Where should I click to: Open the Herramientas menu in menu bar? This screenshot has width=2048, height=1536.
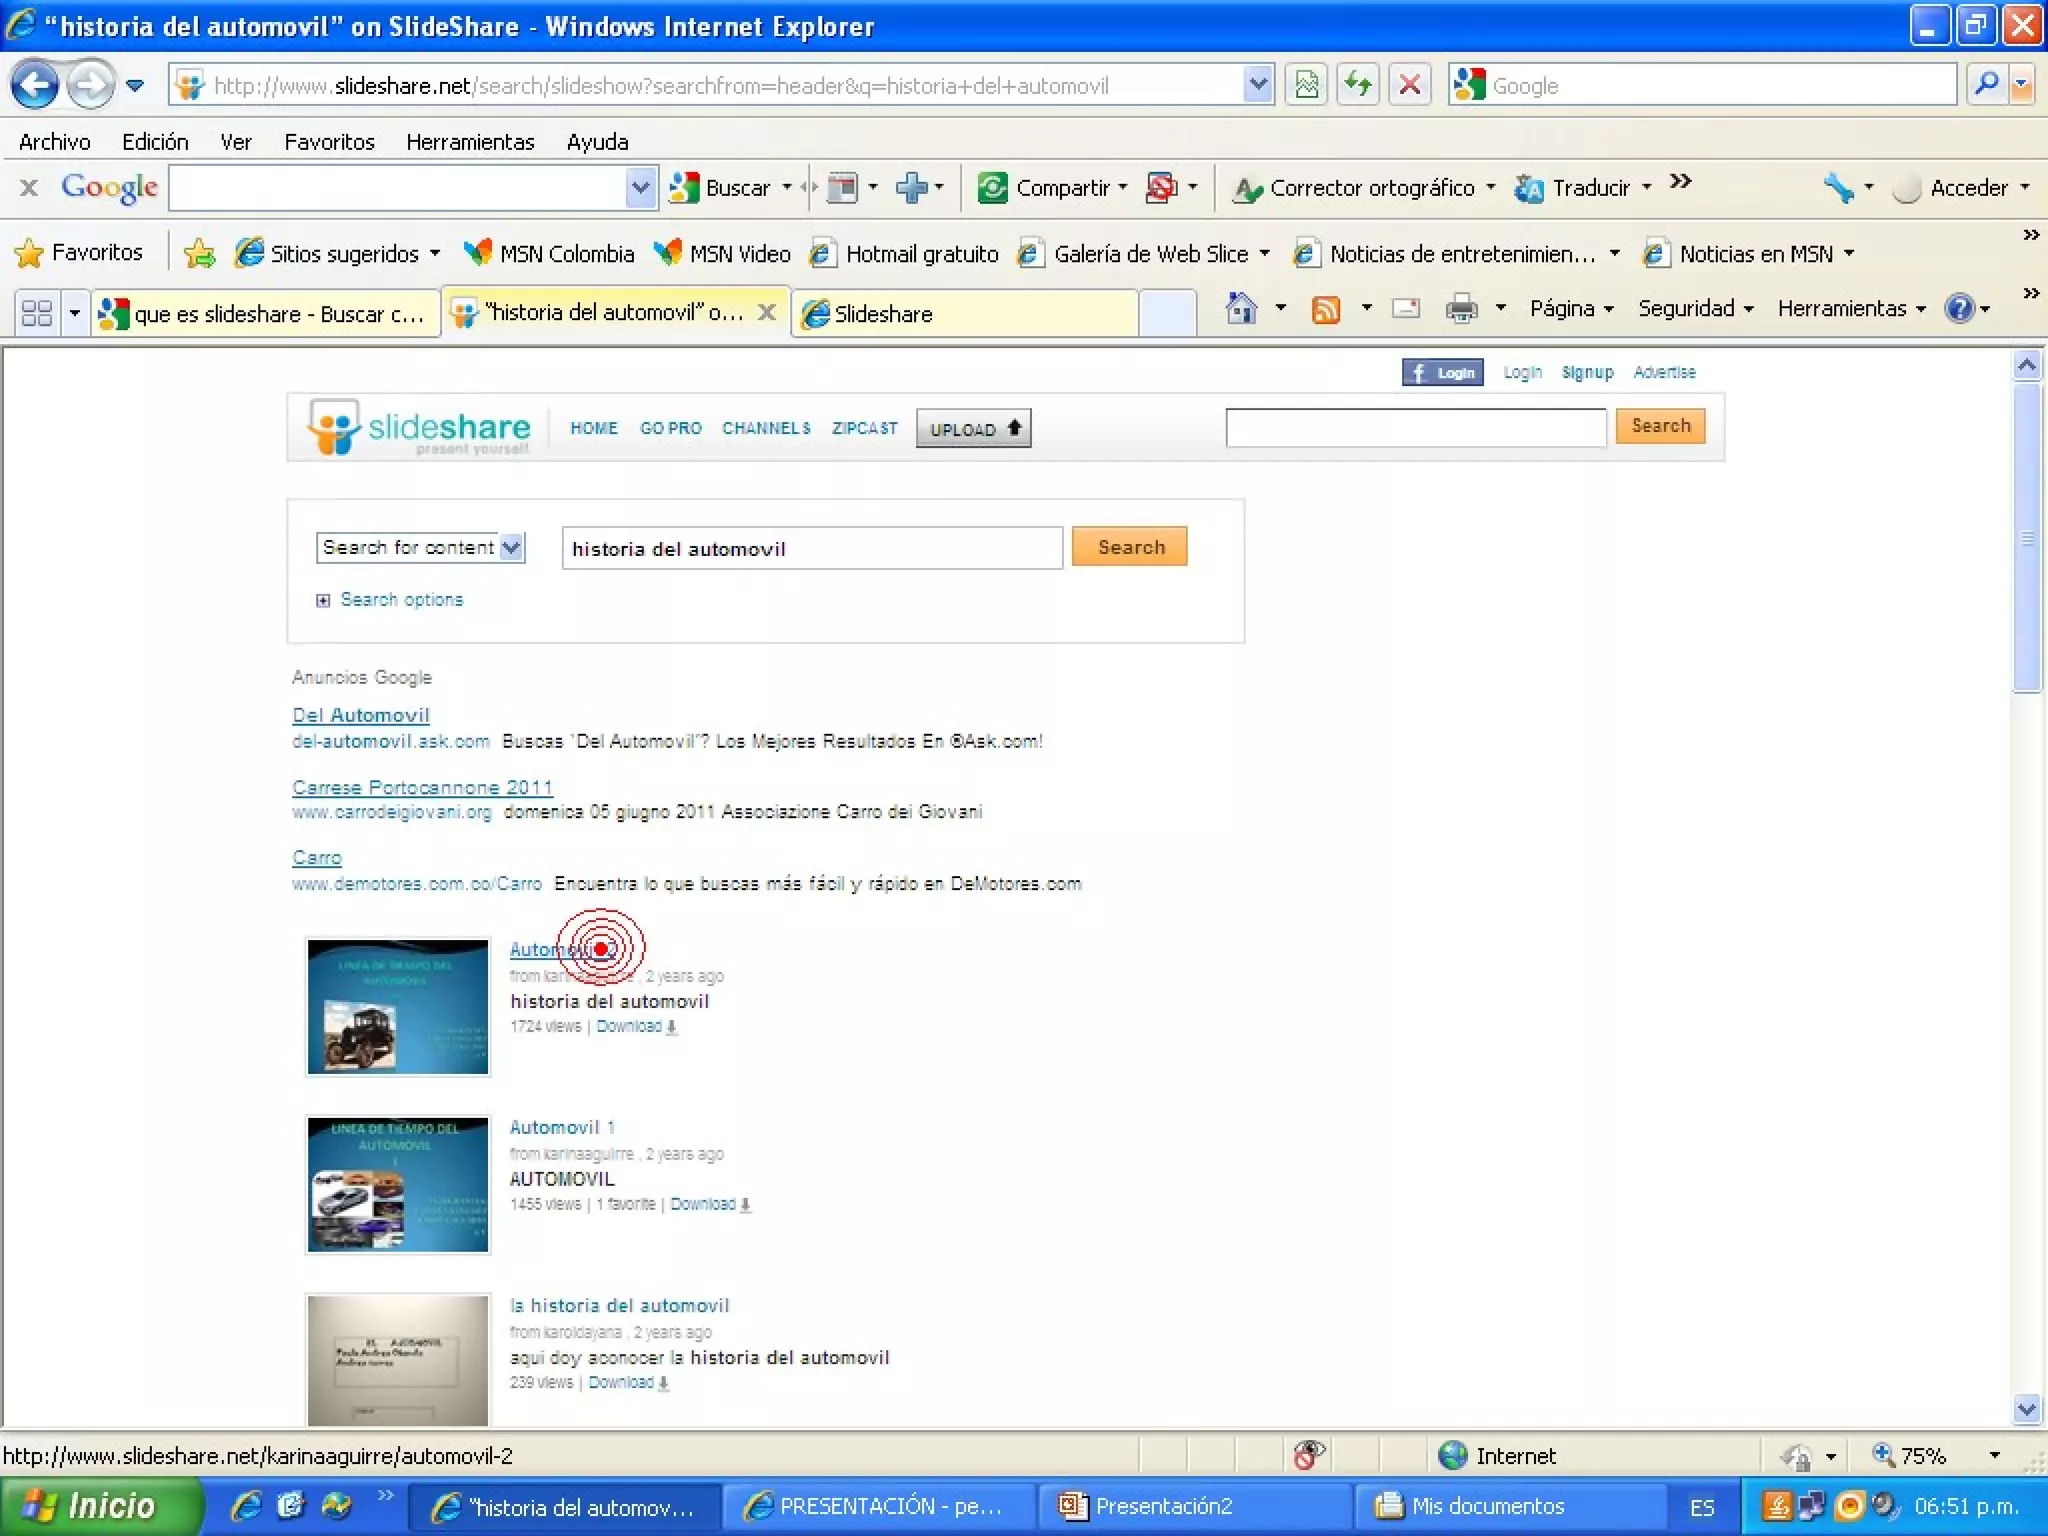[469, 142]
